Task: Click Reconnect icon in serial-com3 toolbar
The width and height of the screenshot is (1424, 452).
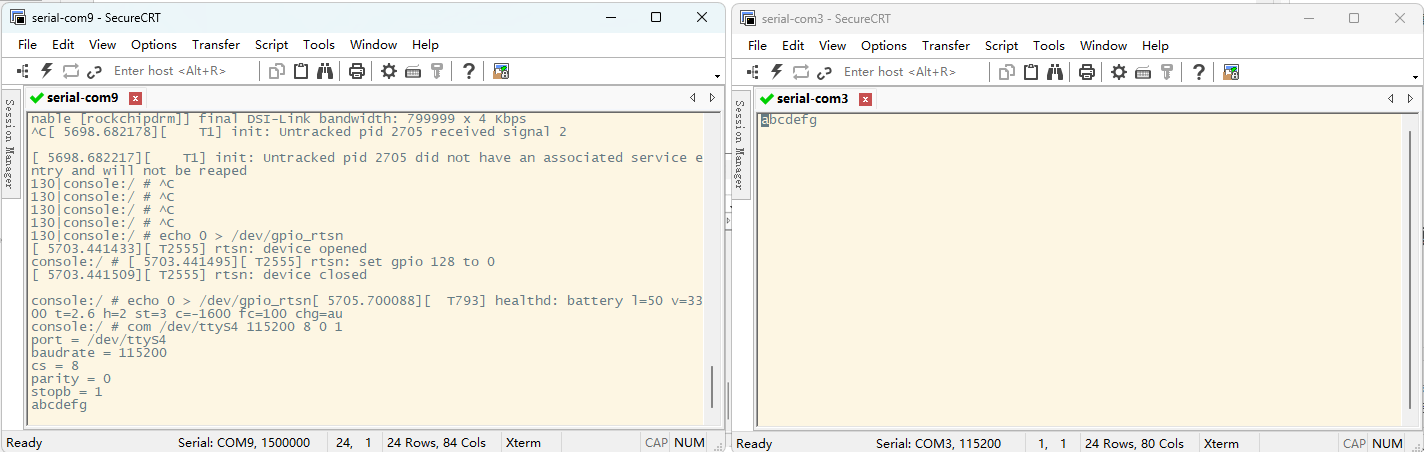Action: pos(801,71)
